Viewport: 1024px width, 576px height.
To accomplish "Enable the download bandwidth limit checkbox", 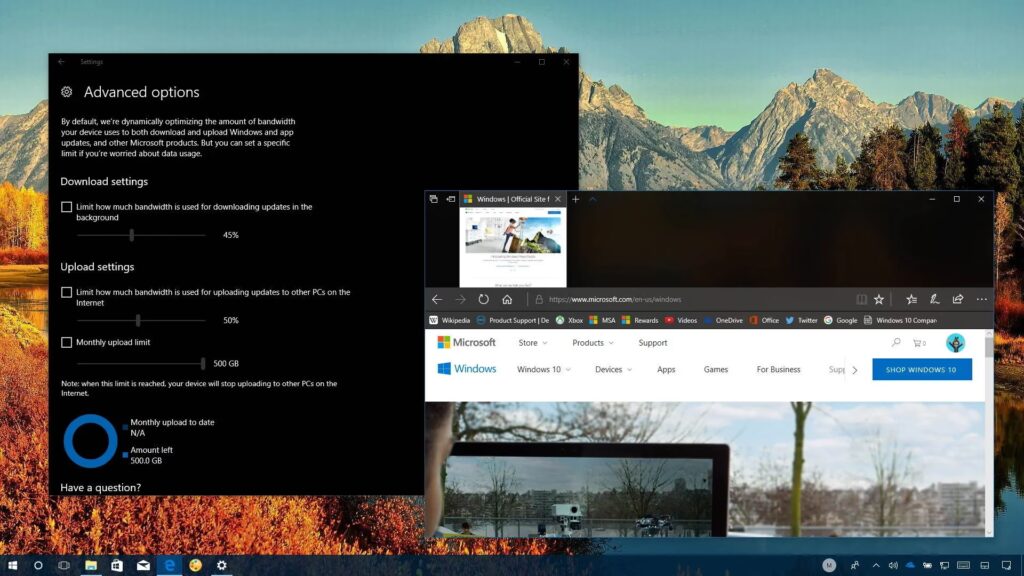I will 67,207.
